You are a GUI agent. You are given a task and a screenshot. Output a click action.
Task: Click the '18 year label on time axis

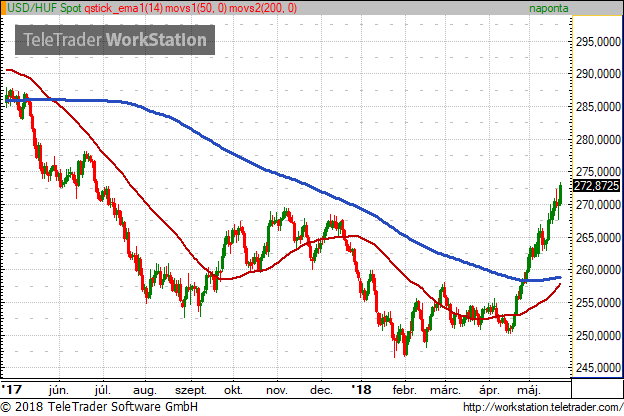click(361, 389)
